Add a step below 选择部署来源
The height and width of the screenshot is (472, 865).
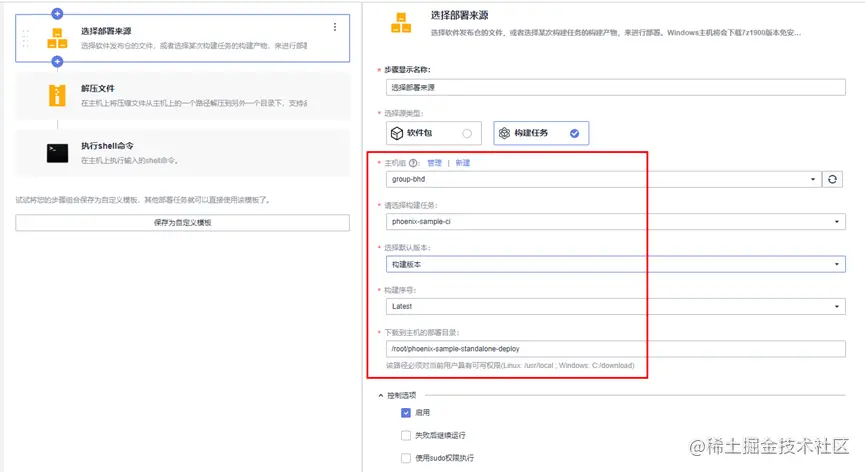pyautogui.click(x=57, y=62)
